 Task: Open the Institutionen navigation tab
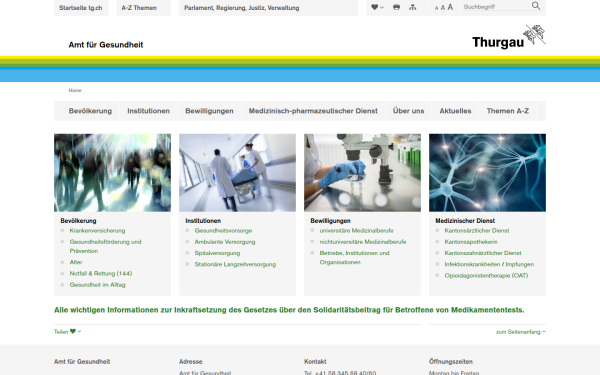(x=148, y=111)
